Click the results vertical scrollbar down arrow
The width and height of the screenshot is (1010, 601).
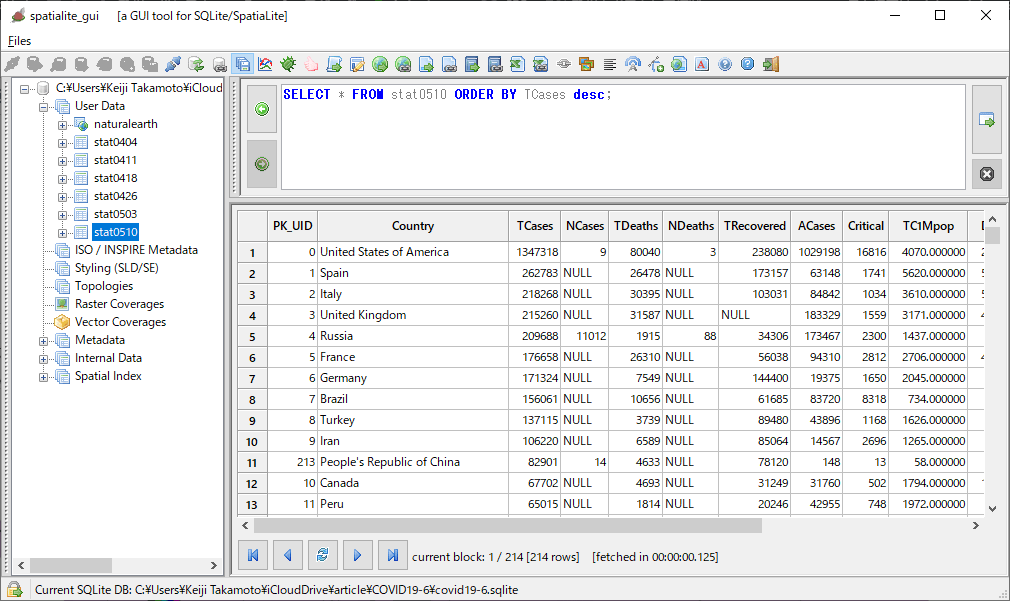tap(992, 508)
